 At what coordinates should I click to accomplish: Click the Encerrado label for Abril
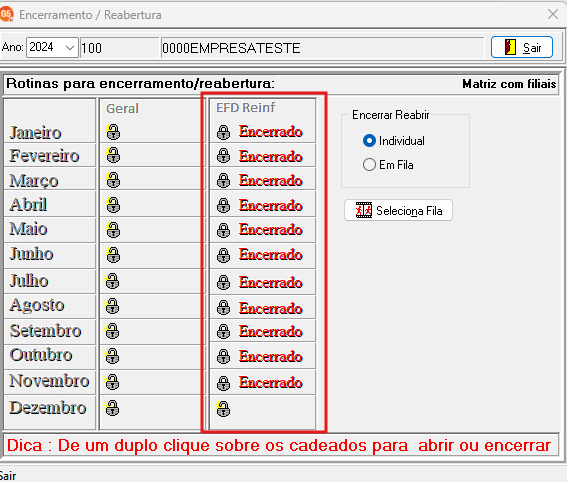tap(270, 205)
